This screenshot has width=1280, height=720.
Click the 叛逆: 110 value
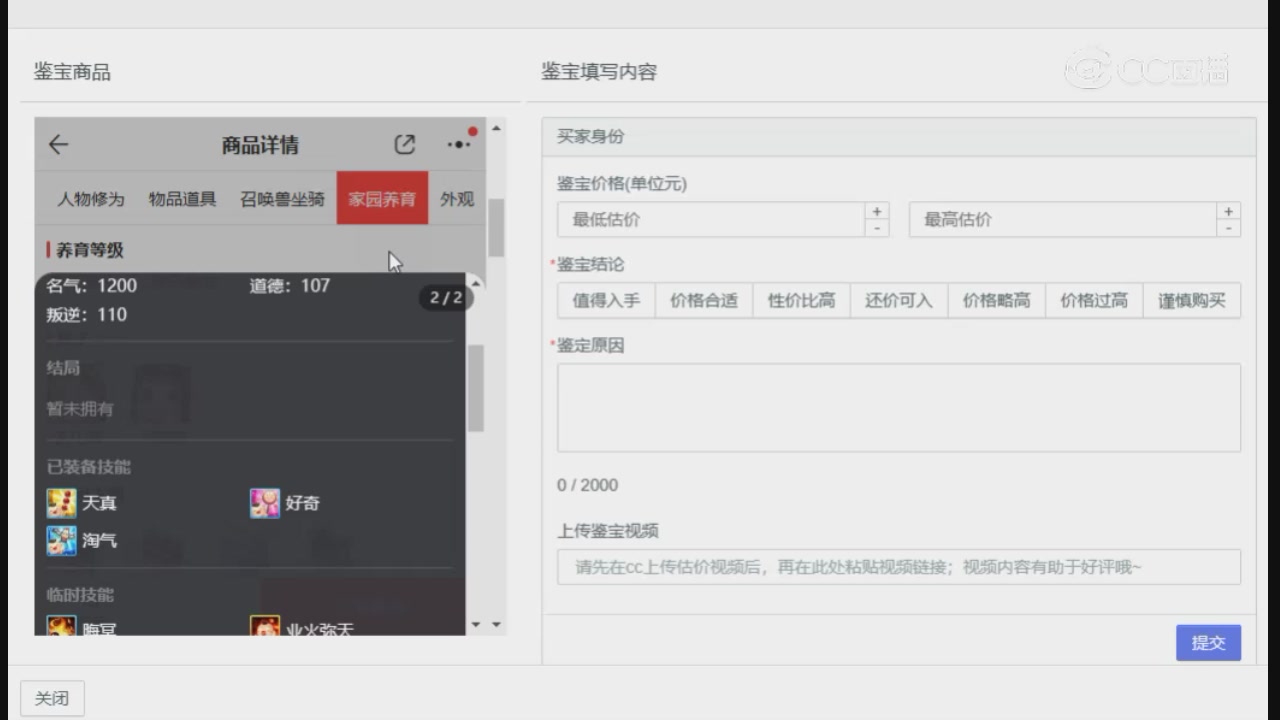87,315
